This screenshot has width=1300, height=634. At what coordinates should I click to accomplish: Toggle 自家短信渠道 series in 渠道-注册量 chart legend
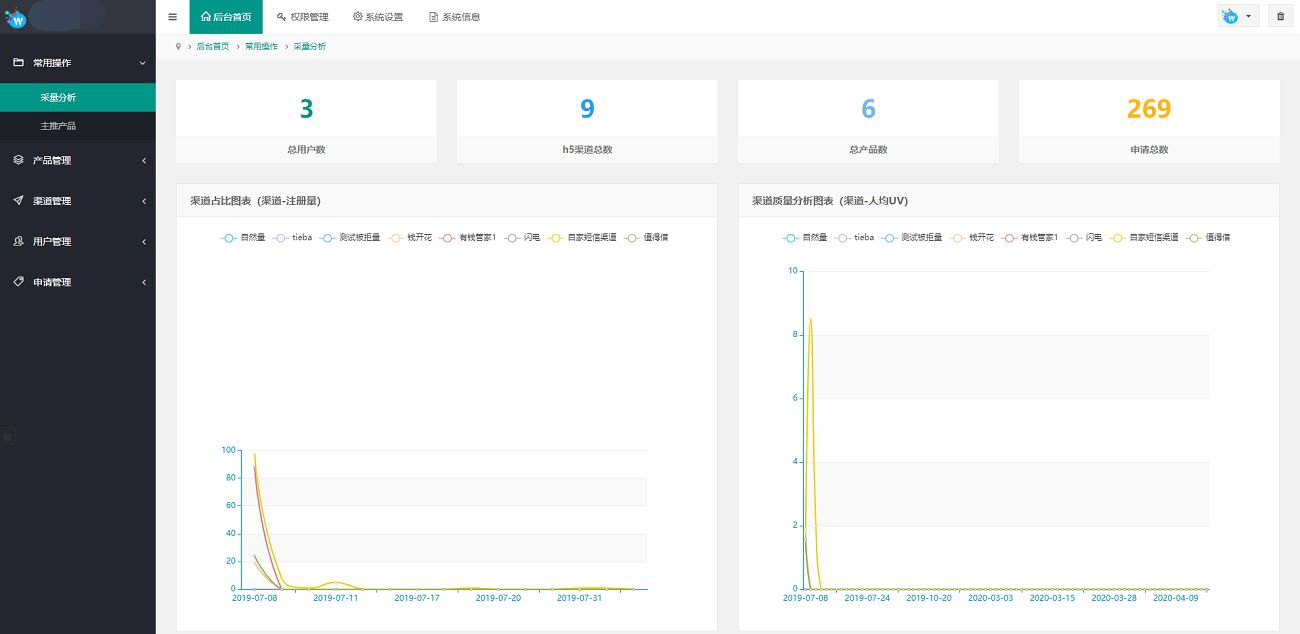tap(582, 238)
